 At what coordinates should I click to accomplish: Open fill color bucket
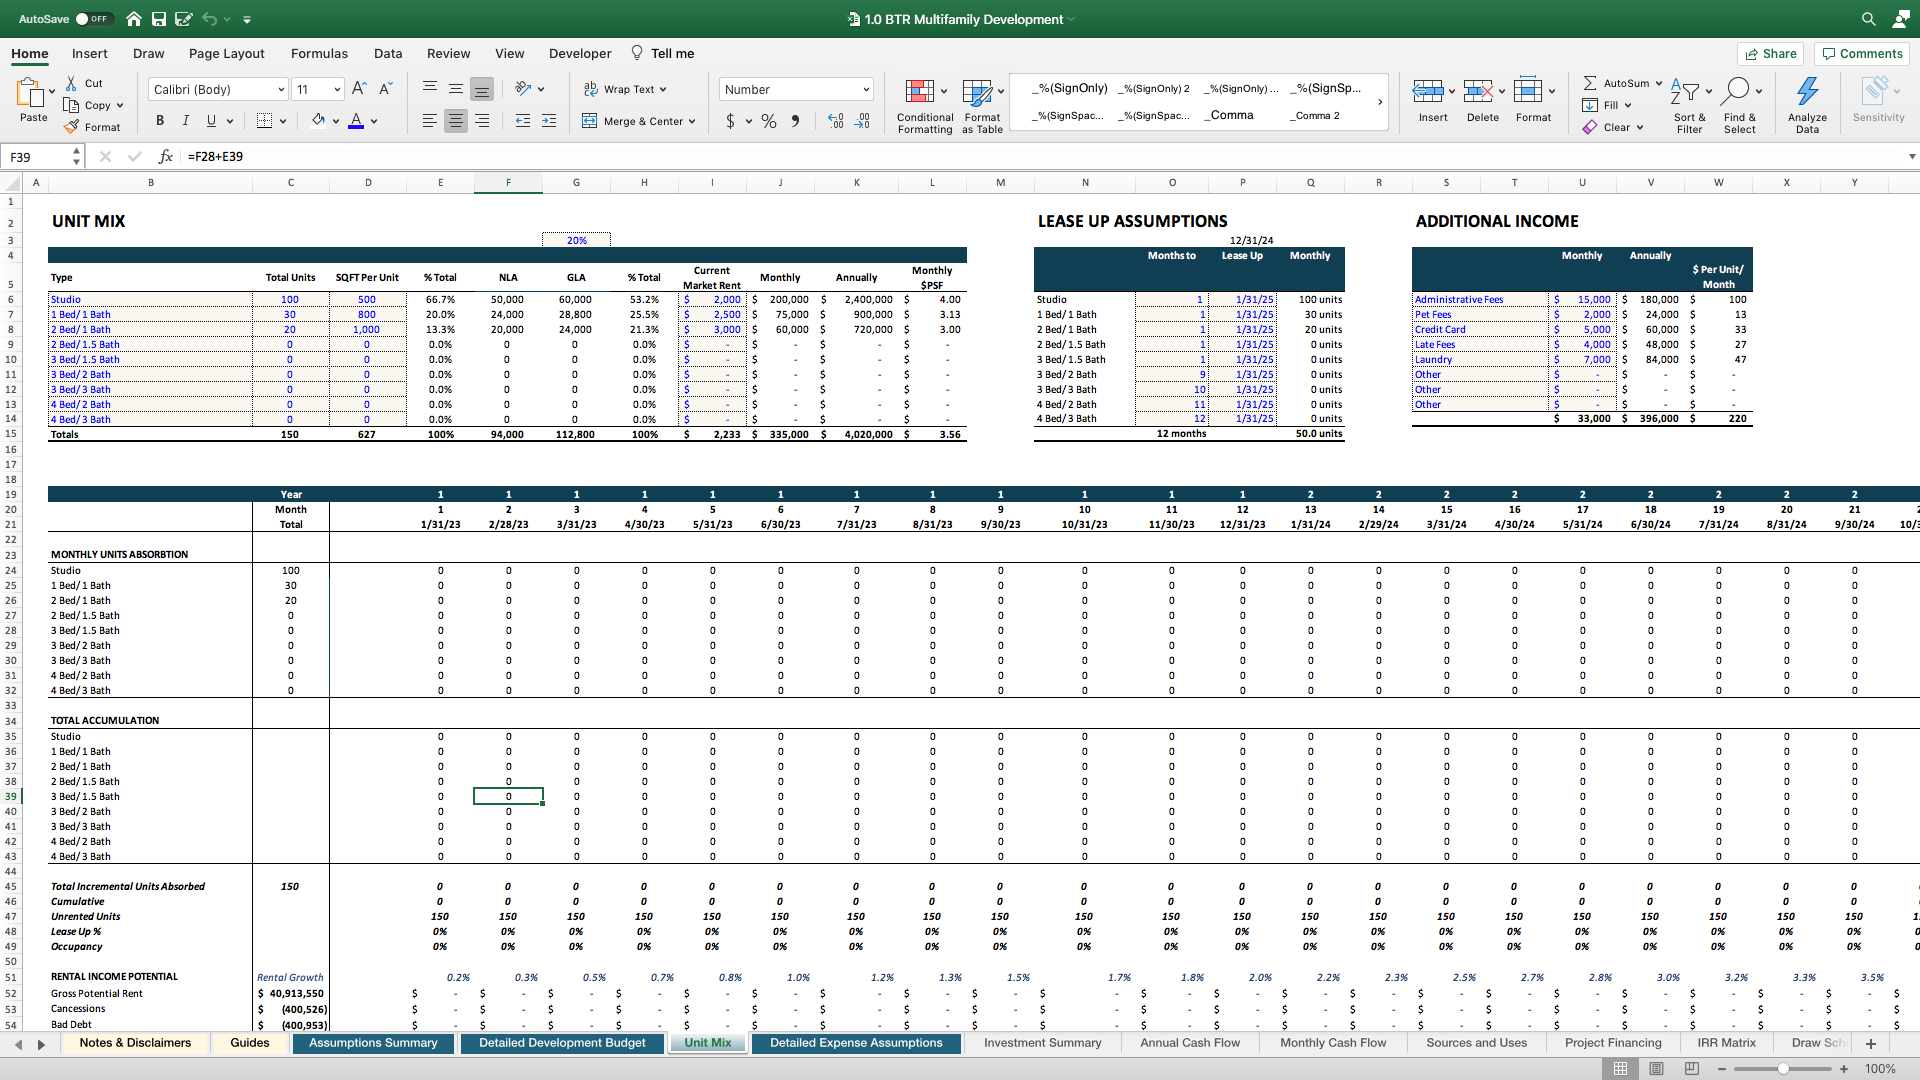pyautogui.click(x=319, y=121)
